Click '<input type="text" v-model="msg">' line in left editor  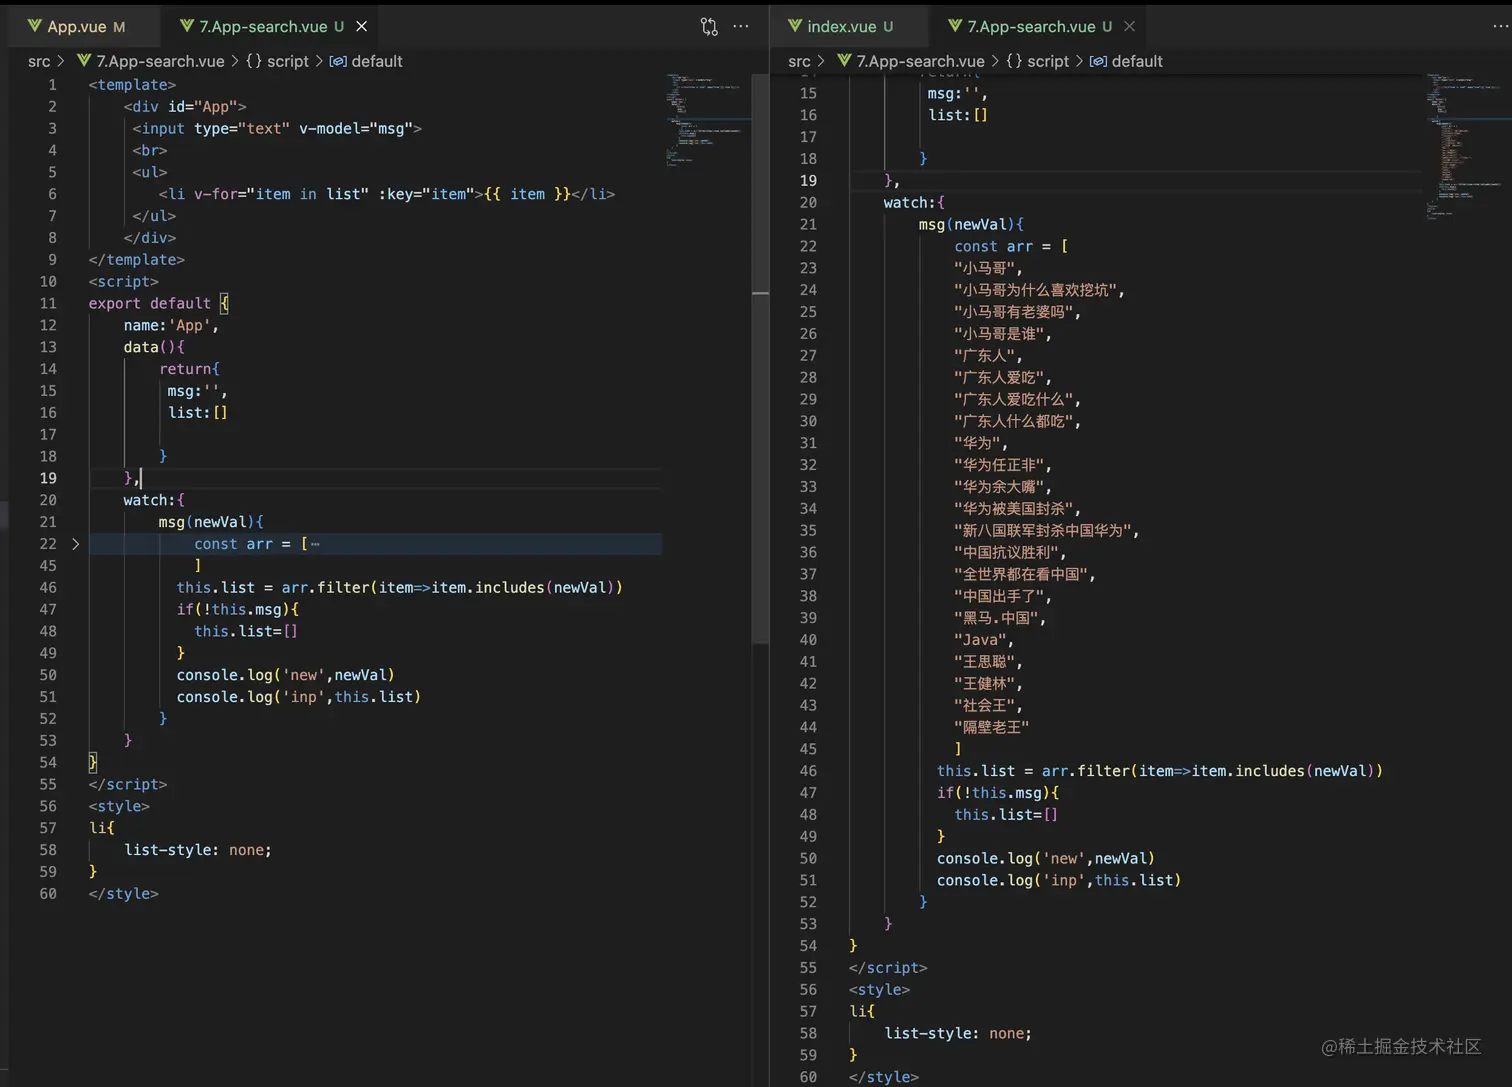[277, 128]
